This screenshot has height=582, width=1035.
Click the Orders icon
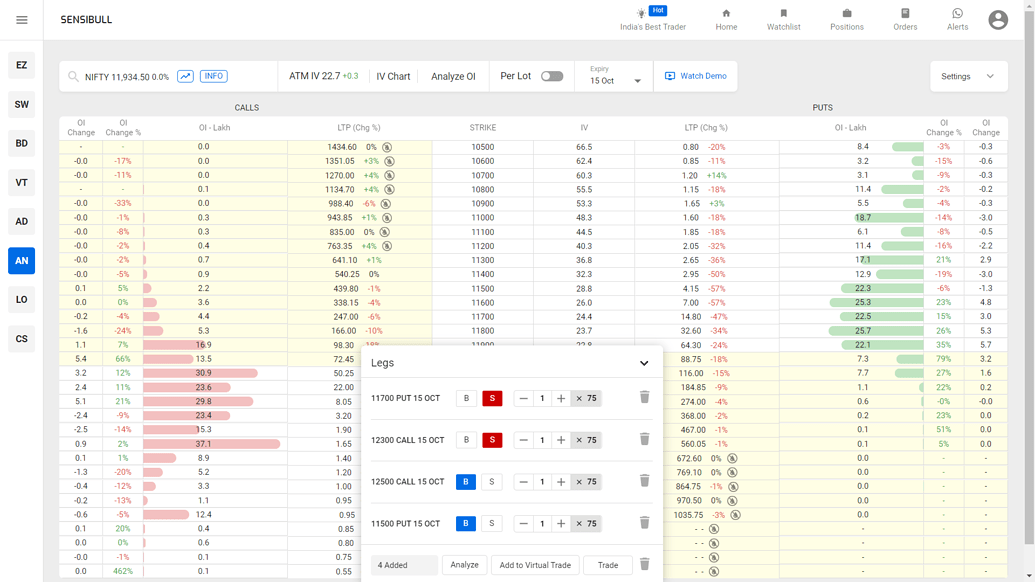[904, 14]
